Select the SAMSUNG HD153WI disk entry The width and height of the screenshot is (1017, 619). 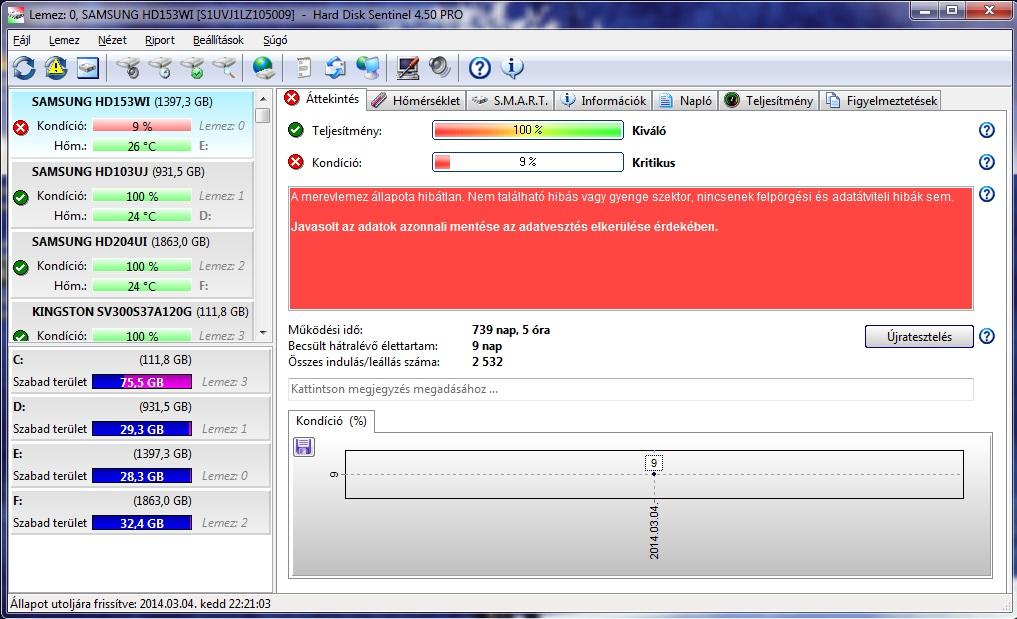click(x=132, y=125)
